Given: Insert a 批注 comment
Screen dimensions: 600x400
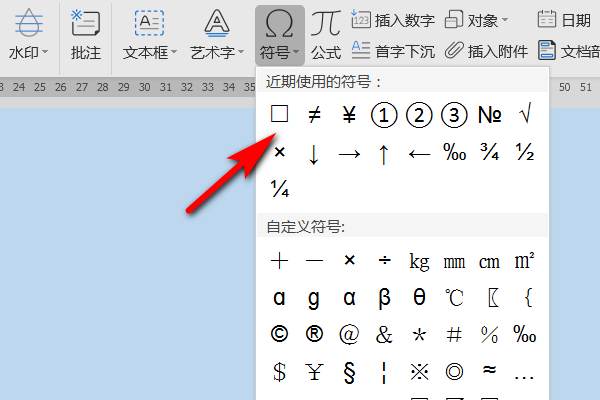Looking at the screenshot, I should 86,34.
